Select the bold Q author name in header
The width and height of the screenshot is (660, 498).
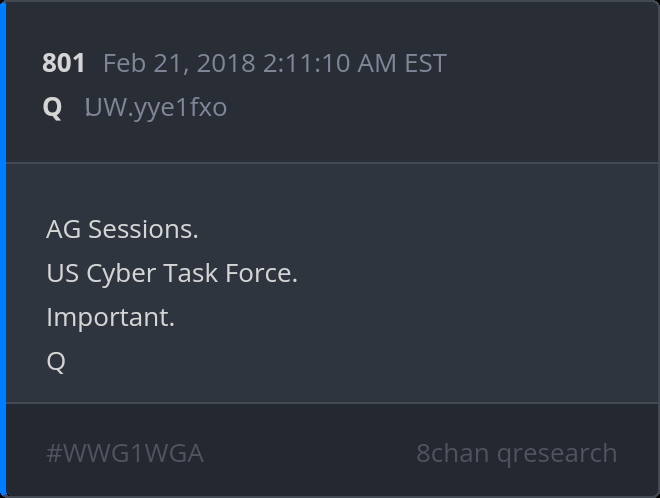tap(52, 107)
